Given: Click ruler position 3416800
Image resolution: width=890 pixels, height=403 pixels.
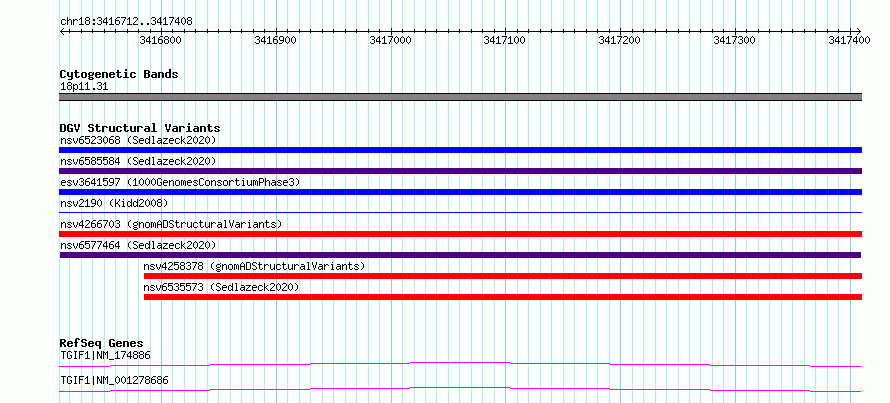Looking at the screenshot, I should (162, 40).
